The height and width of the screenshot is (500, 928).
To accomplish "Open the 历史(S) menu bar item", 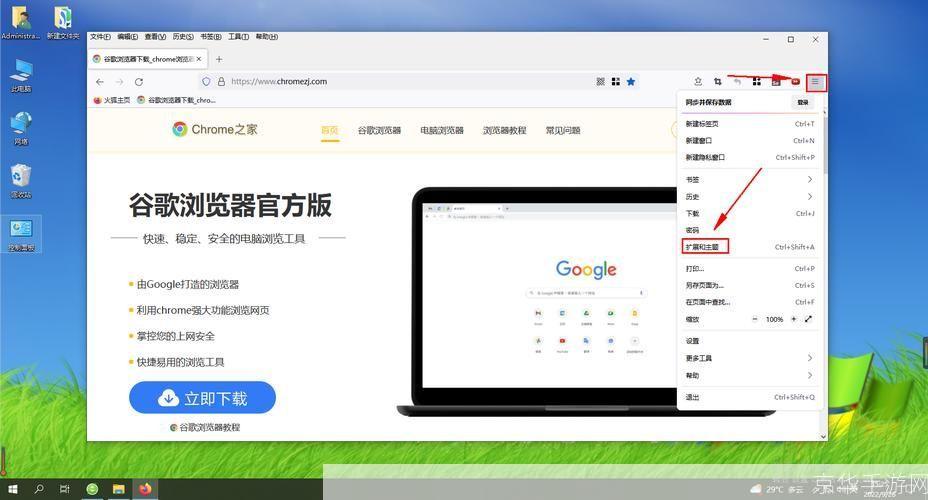I will (183, 37).
